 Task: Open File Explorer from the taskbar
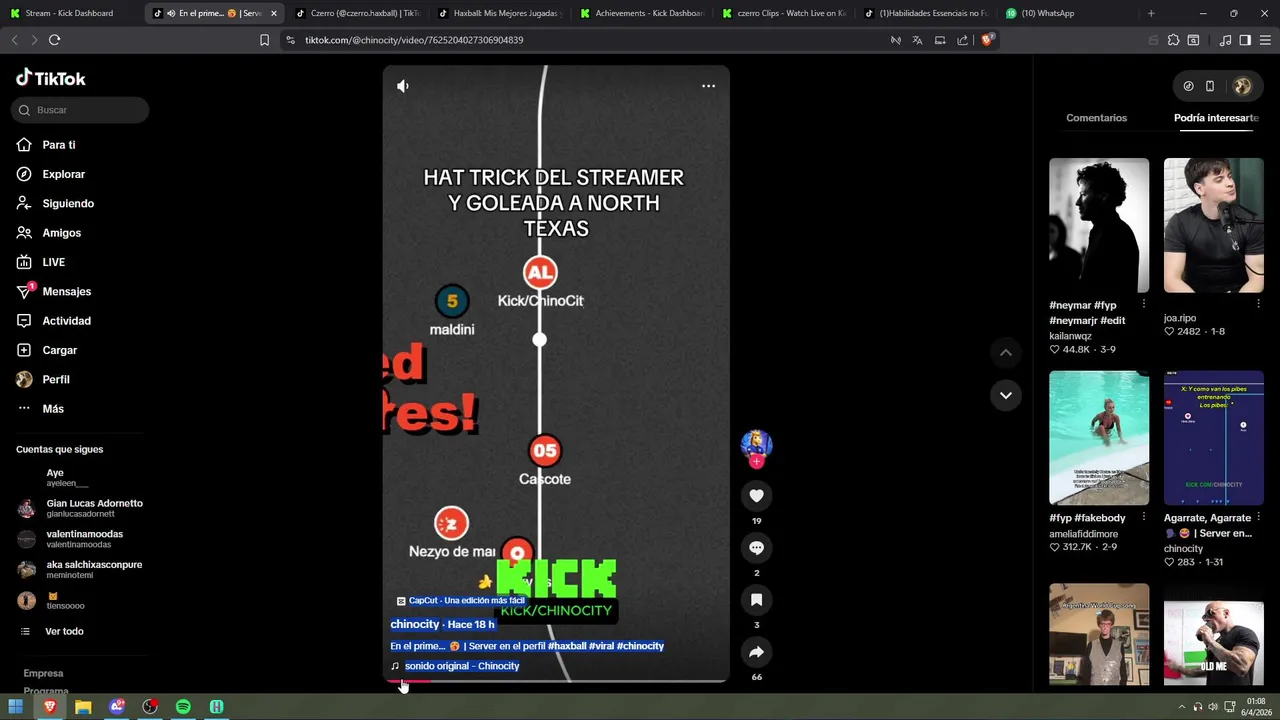83,707
